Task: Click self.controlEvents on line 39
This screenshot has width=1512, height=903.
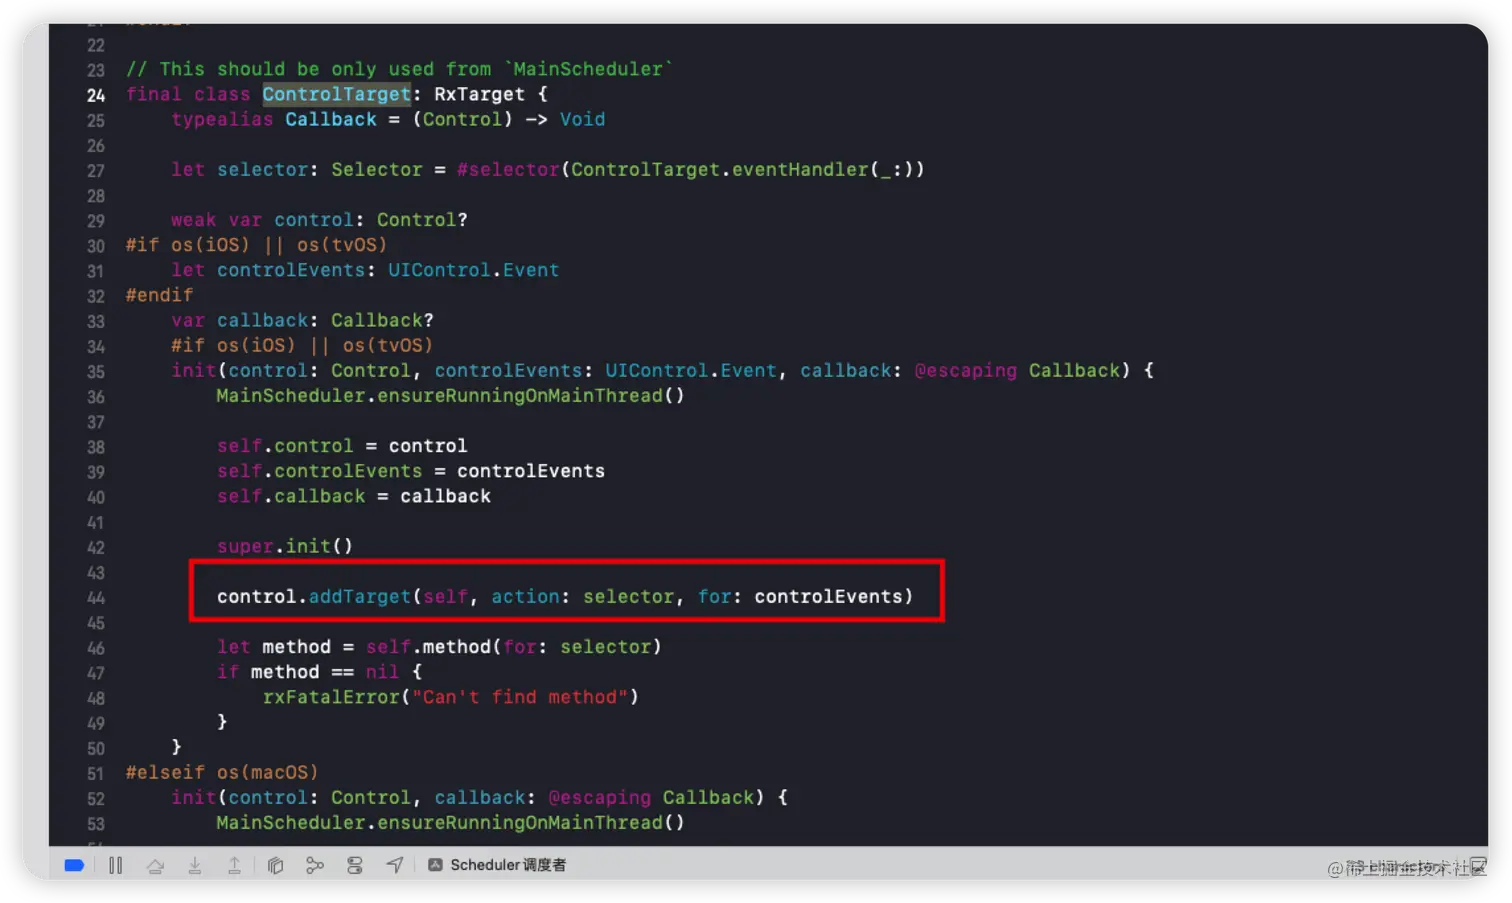Action: (x=320, y=471)
